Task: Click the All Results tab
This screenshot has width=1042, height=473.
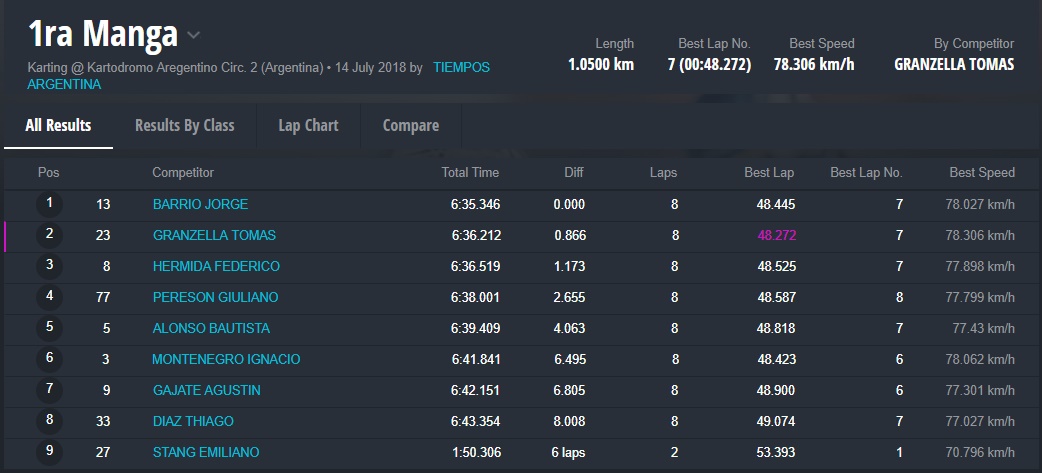Action: (58, 125)
